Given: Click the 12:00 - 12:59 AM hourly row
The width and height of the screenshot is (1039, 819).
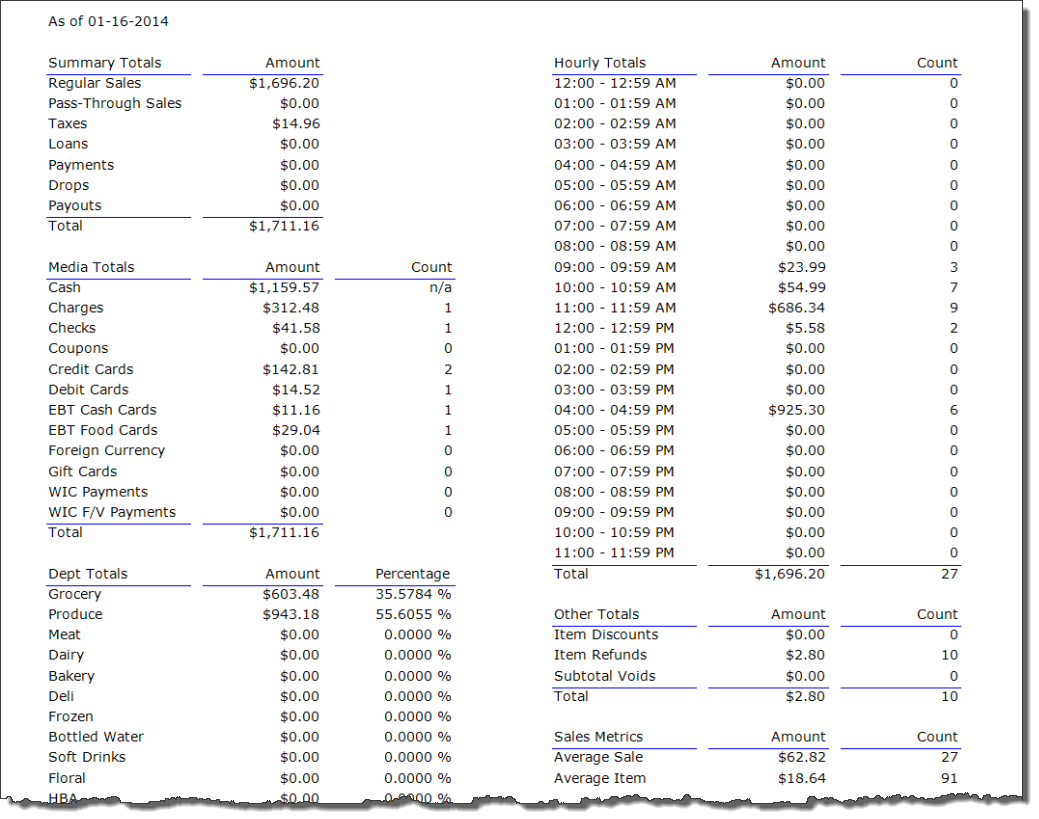Looking at the screenshot, I should click(x=756, y=83).
